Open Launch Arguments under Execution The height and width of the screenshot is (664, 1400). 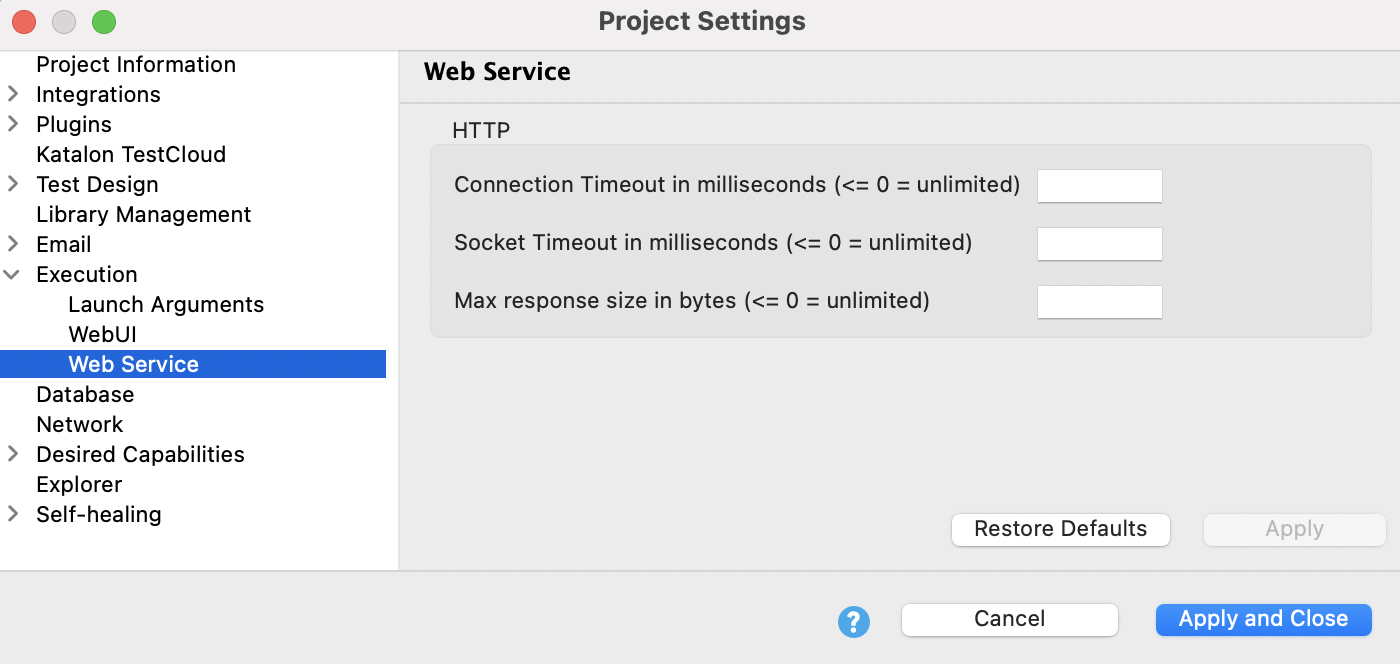[166, 304]
